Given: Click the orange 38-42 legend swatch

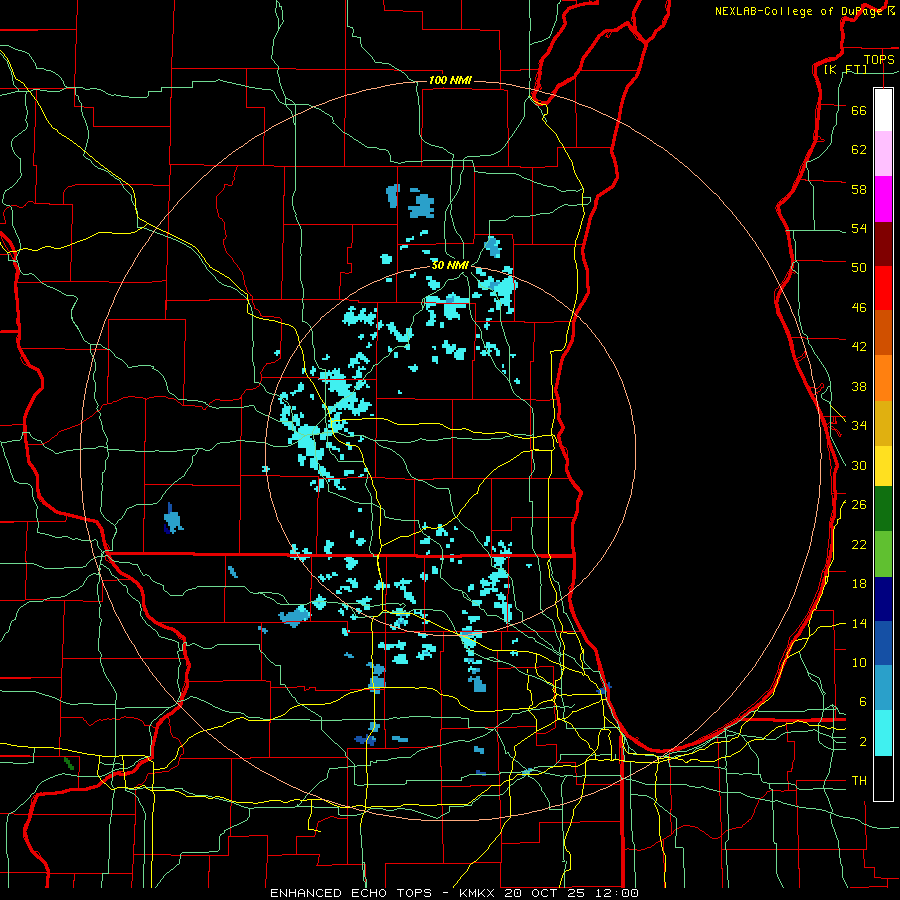Looking at the screenshot, I should [883, 378].
